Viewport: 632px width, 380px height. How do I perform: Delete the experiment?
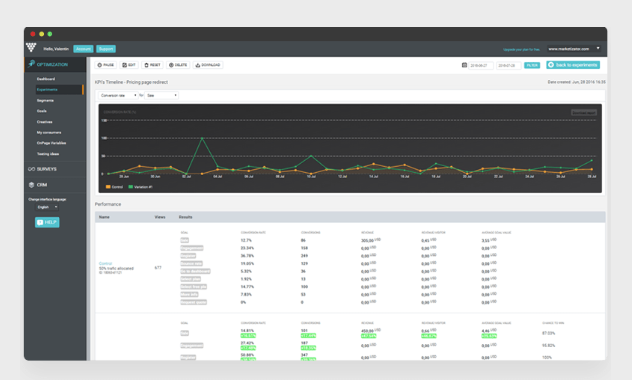click(178, 65)
